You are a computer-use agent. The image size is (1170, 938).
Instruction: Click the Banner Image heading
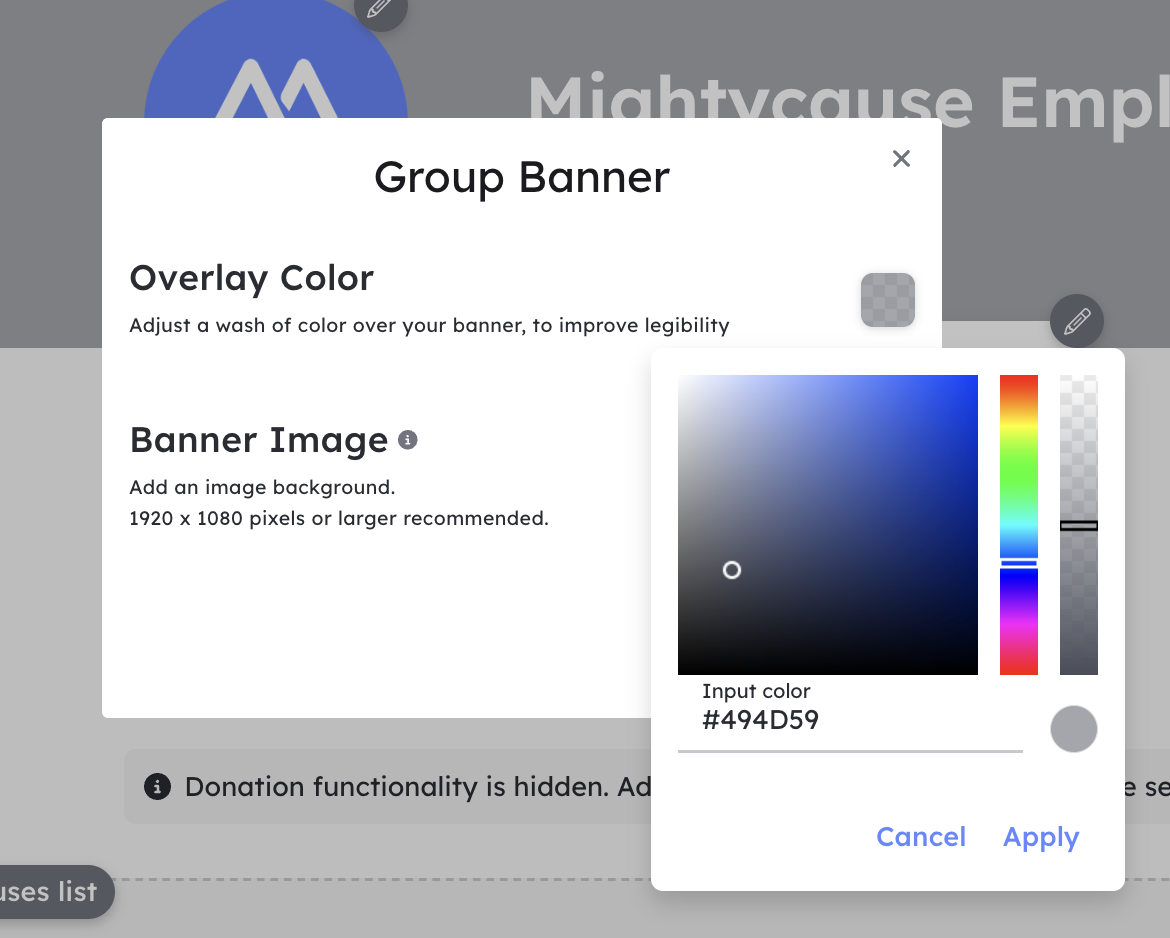[259, 440]
